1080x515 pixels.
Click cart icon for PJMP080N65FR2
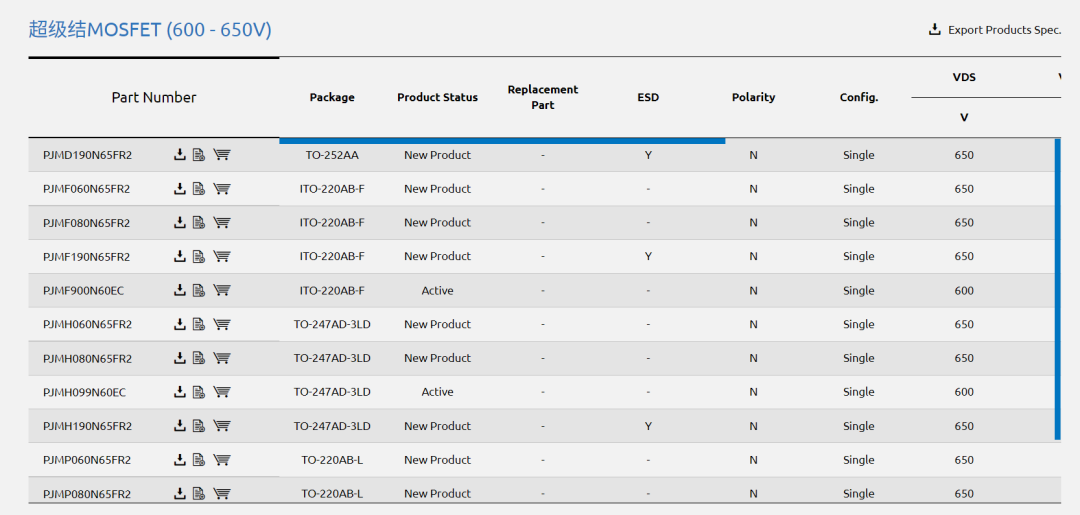pos(222,494)
